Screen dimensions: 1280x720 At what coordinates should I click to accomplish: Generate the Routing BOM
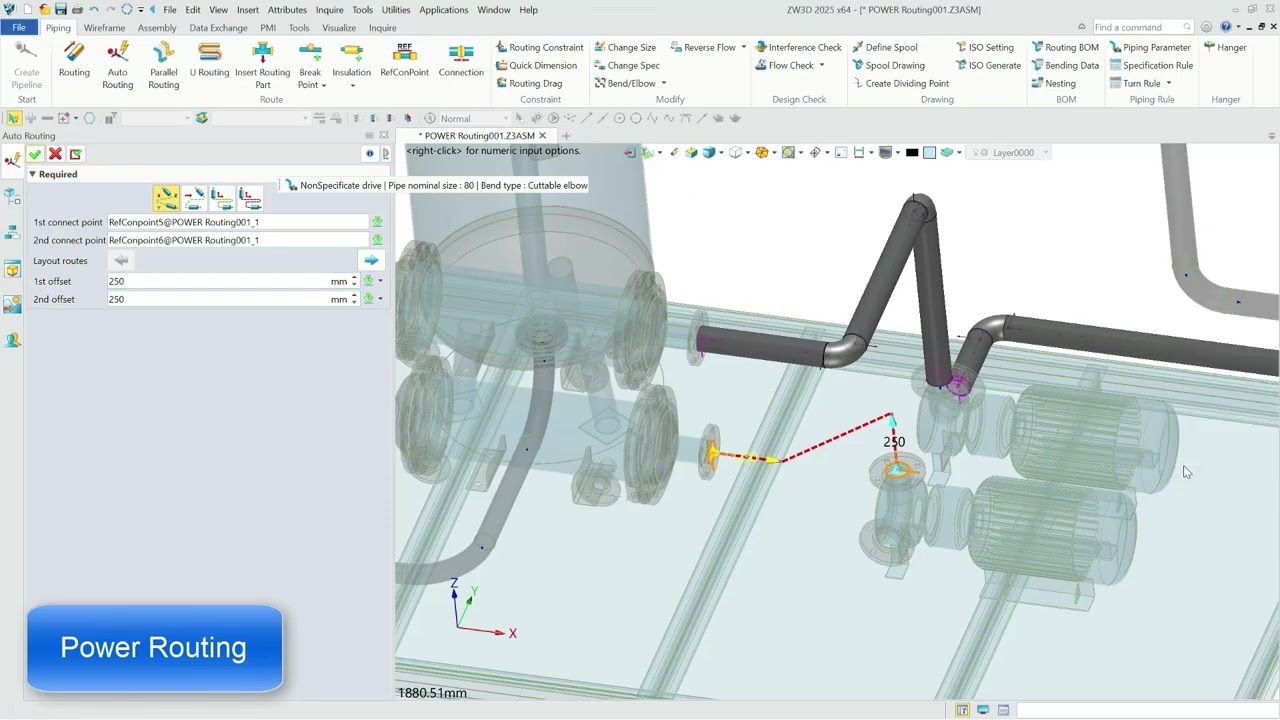pos(1065,47)
